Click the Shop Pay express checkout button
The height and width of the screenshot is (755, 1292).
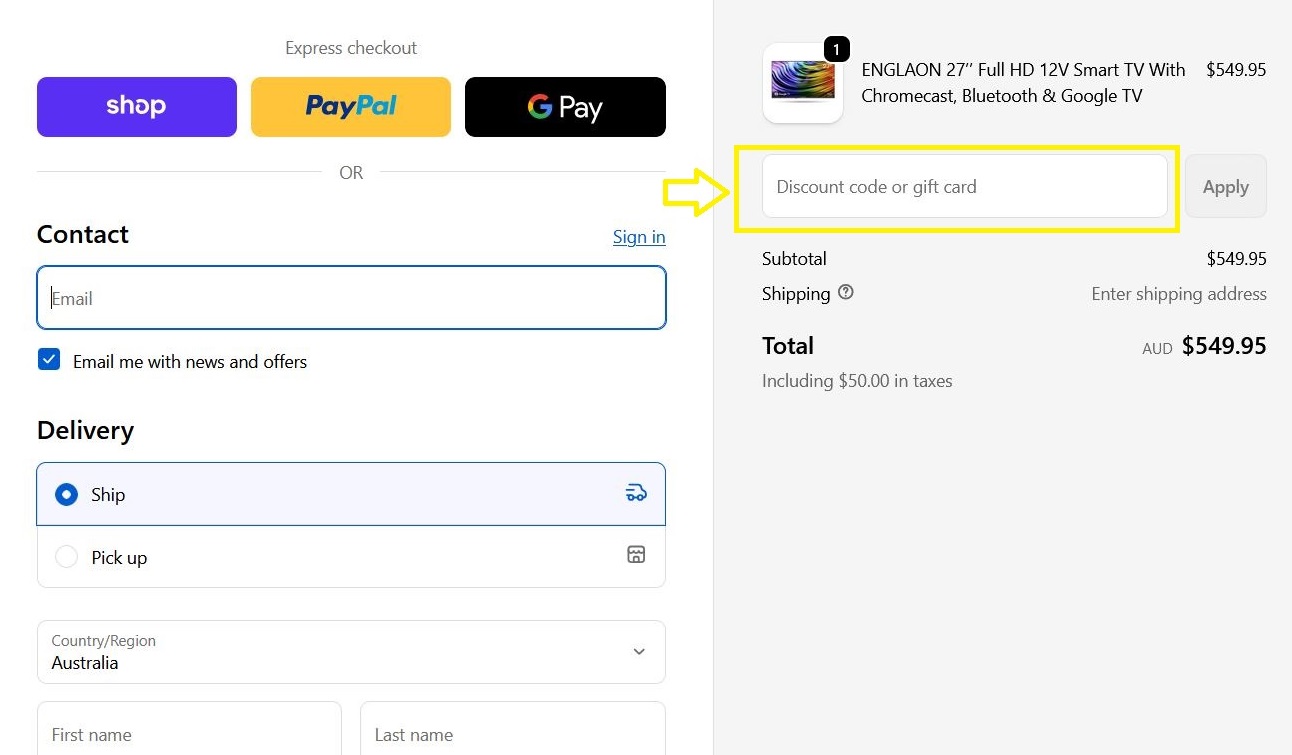pos(137,107)
